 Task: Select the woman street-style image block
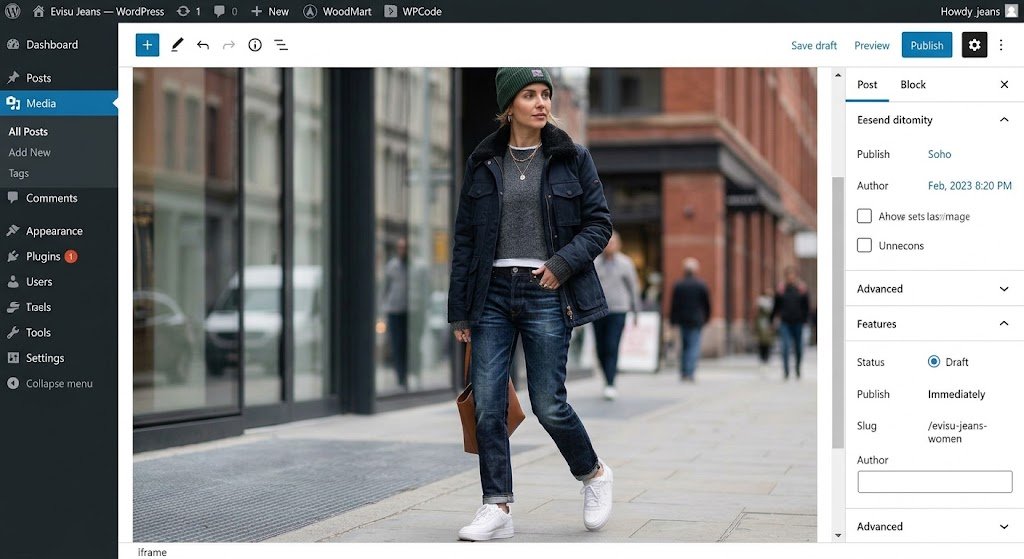475,305
